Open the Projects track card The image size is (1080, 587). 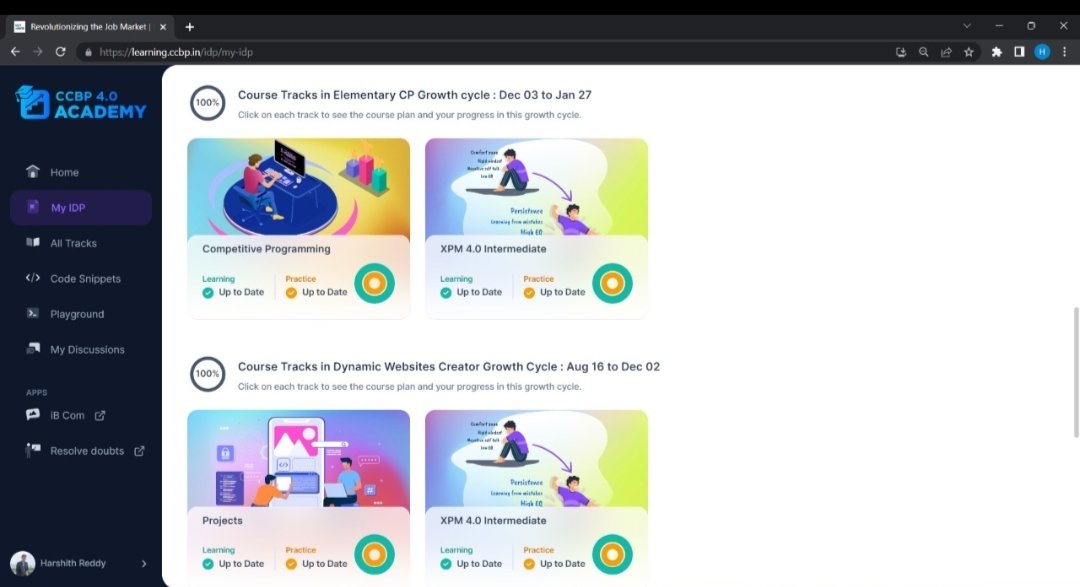click(x=298, y=497)
